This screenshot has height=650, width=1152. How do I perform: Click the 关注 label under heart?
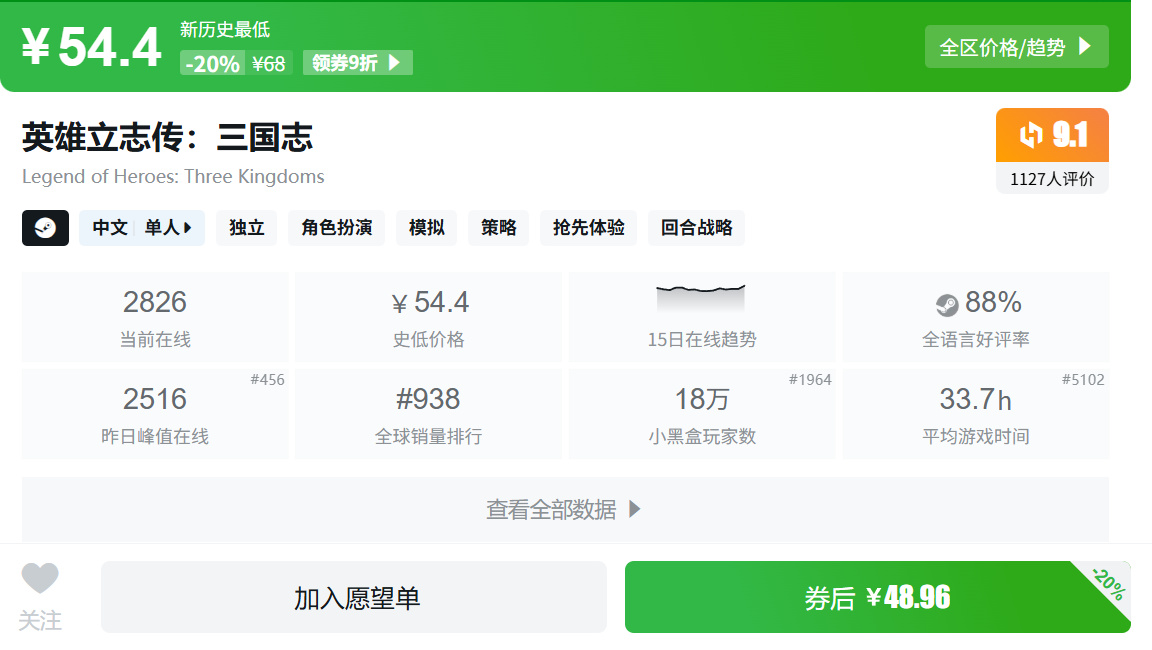point(40,621)
